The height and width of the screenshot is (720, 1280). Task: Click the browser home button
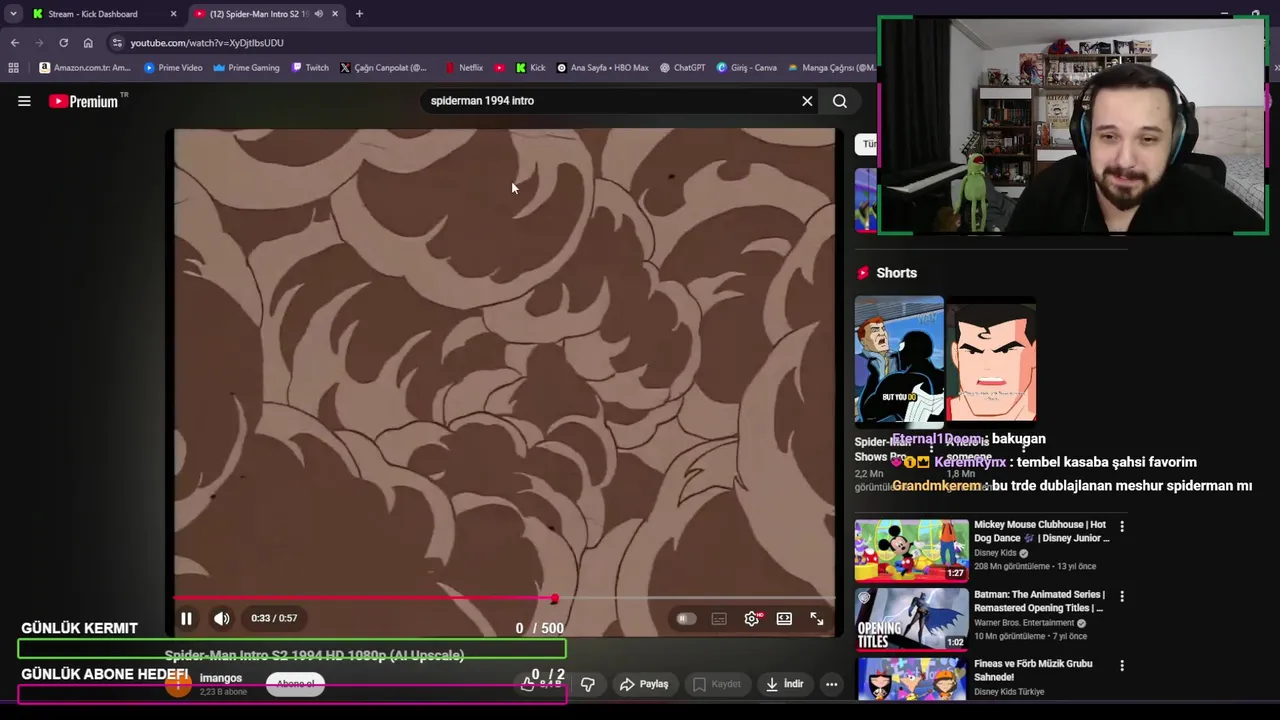[x=88, y=43]
